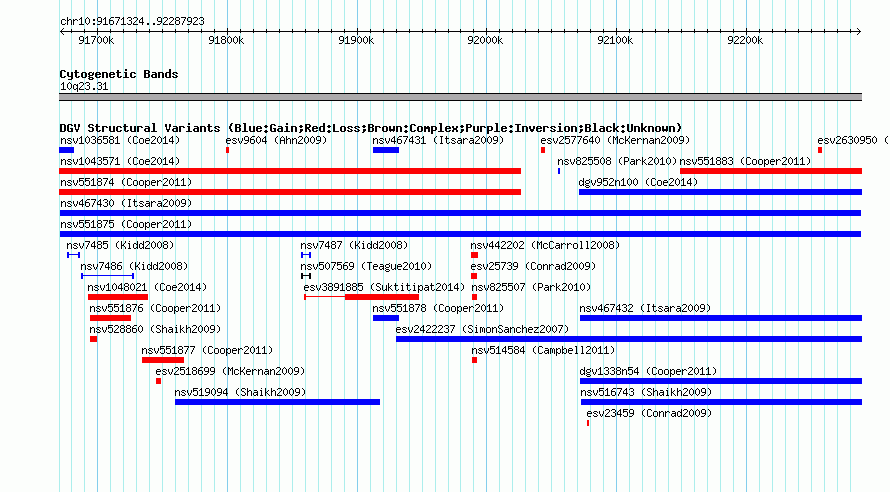
Task: Click the esv2577640 (McKernan2009) label
Action: pos(615,140)
